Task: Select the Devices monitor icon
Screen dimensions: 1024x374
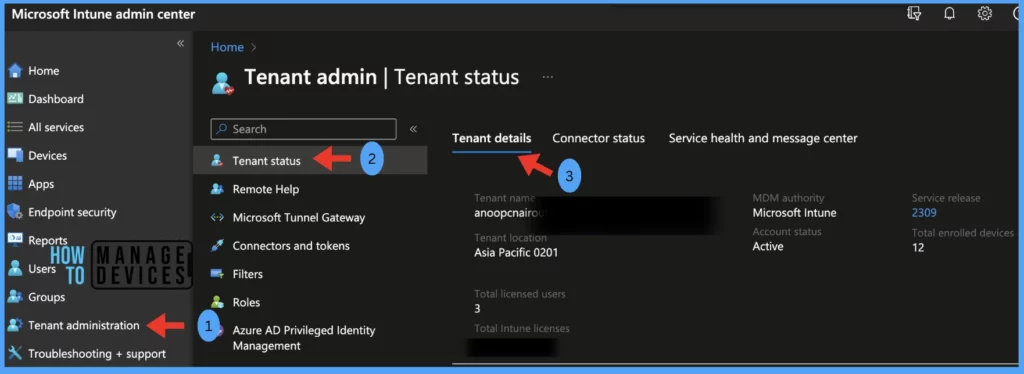Action: click(15, 155)
